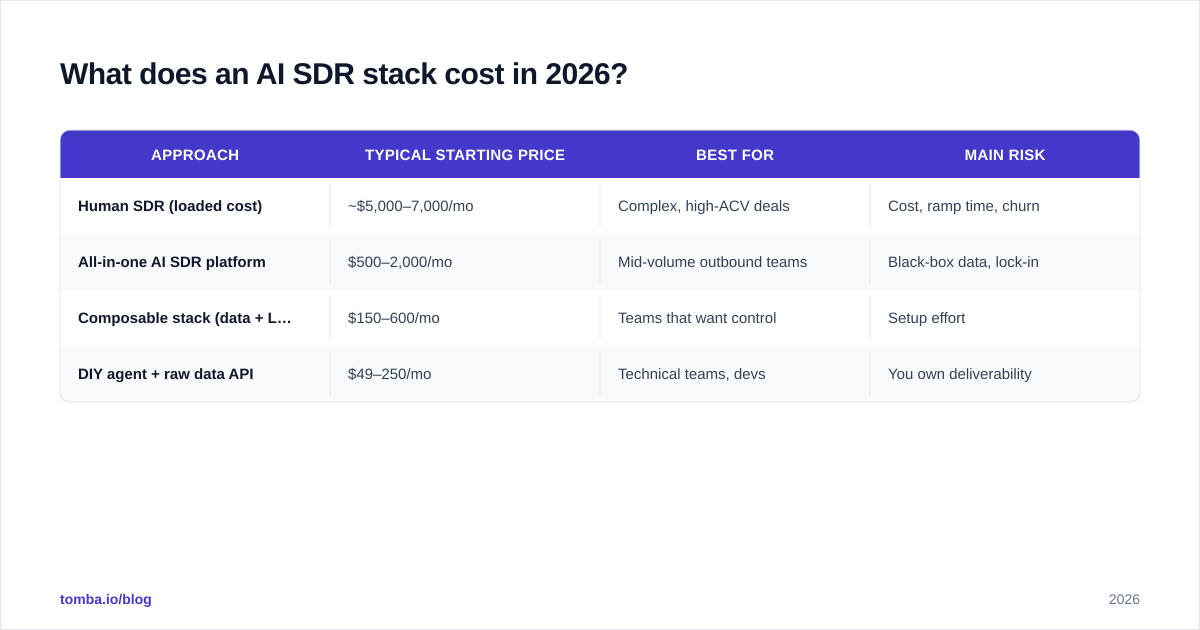This screenshot has height=630, width=1200.
Task: Select the "$150–600/mo" price cell
Action: click(465, 318)
